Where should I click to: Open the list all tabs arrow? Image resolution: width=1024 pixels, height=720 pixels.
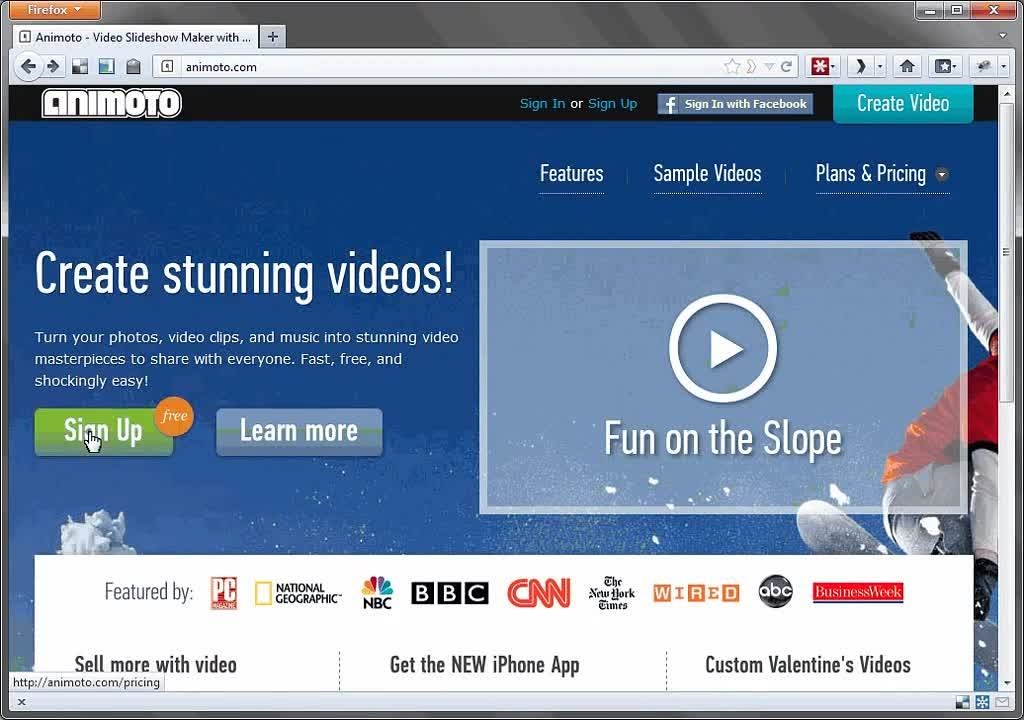click(x=1003, y=36)
